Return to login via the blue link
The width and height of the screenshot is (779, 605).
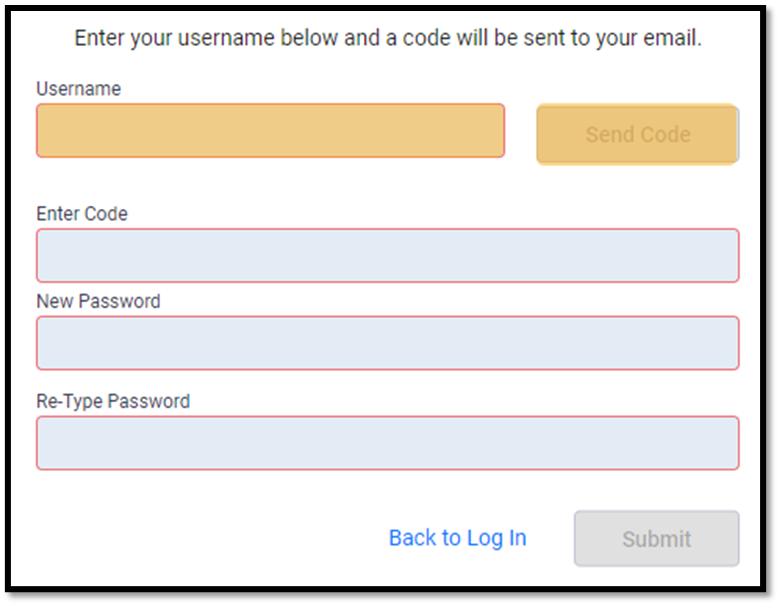[x=457, y=538]
